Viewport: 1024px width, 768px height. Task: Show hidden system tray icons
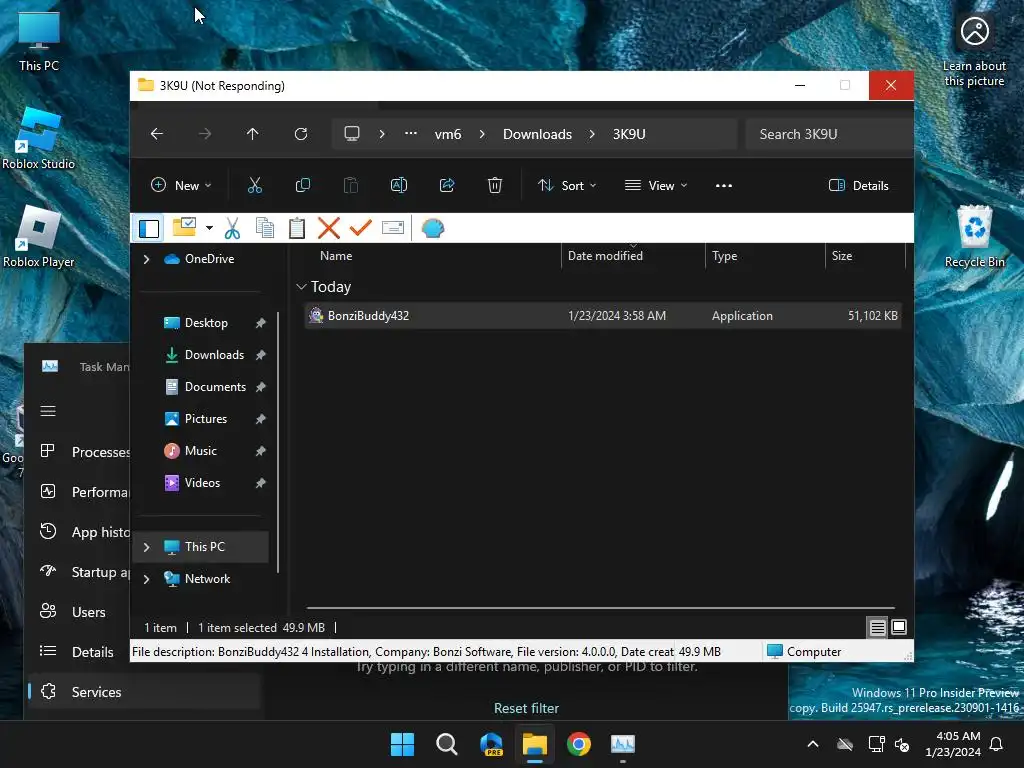pos(813,744)
